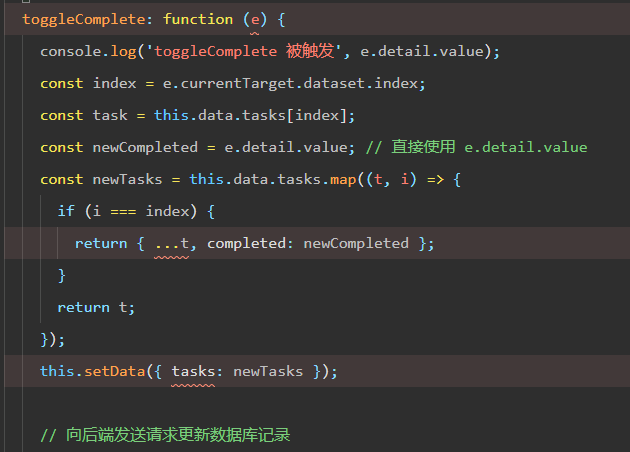Click the closing brace of the if block

(x=61, y=276)
